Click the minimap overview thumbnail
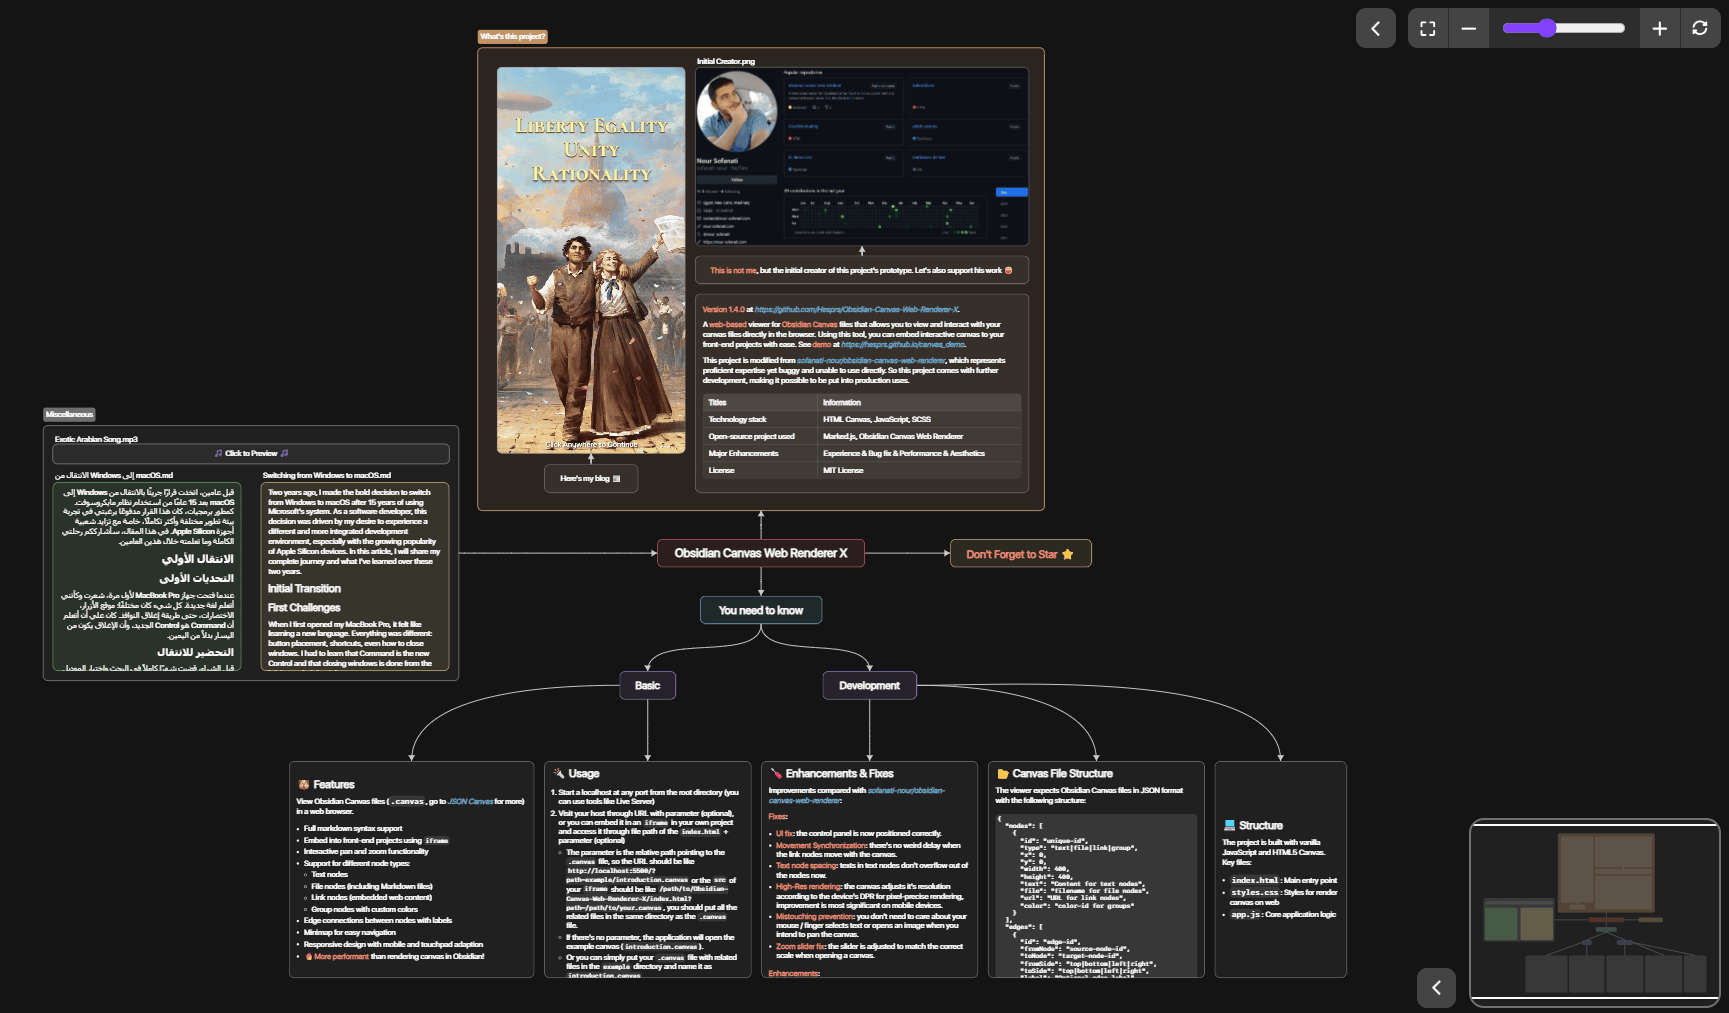Viewport: 1729px width, 1013px height. click(x=1594, y=913)
